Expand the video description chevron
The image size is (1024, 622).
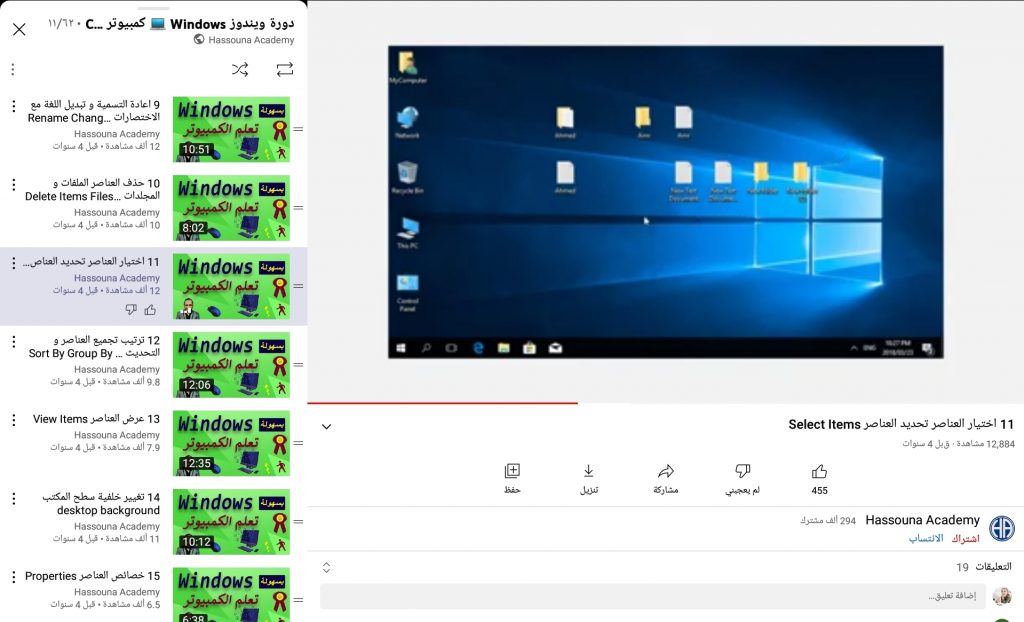coord(326,427)
